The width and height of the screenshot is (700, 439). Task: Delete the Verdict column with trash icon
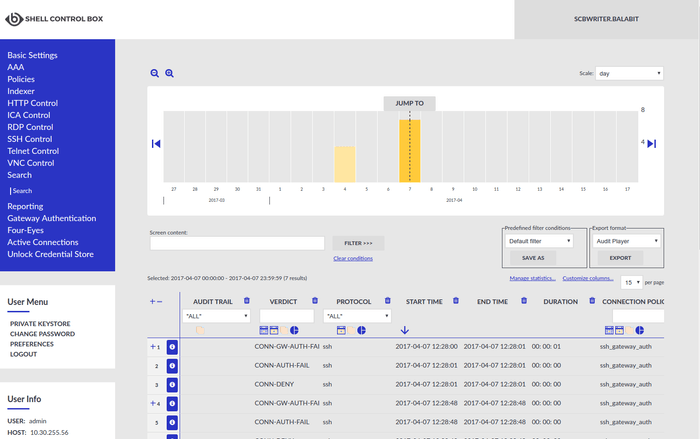point(315,300)
